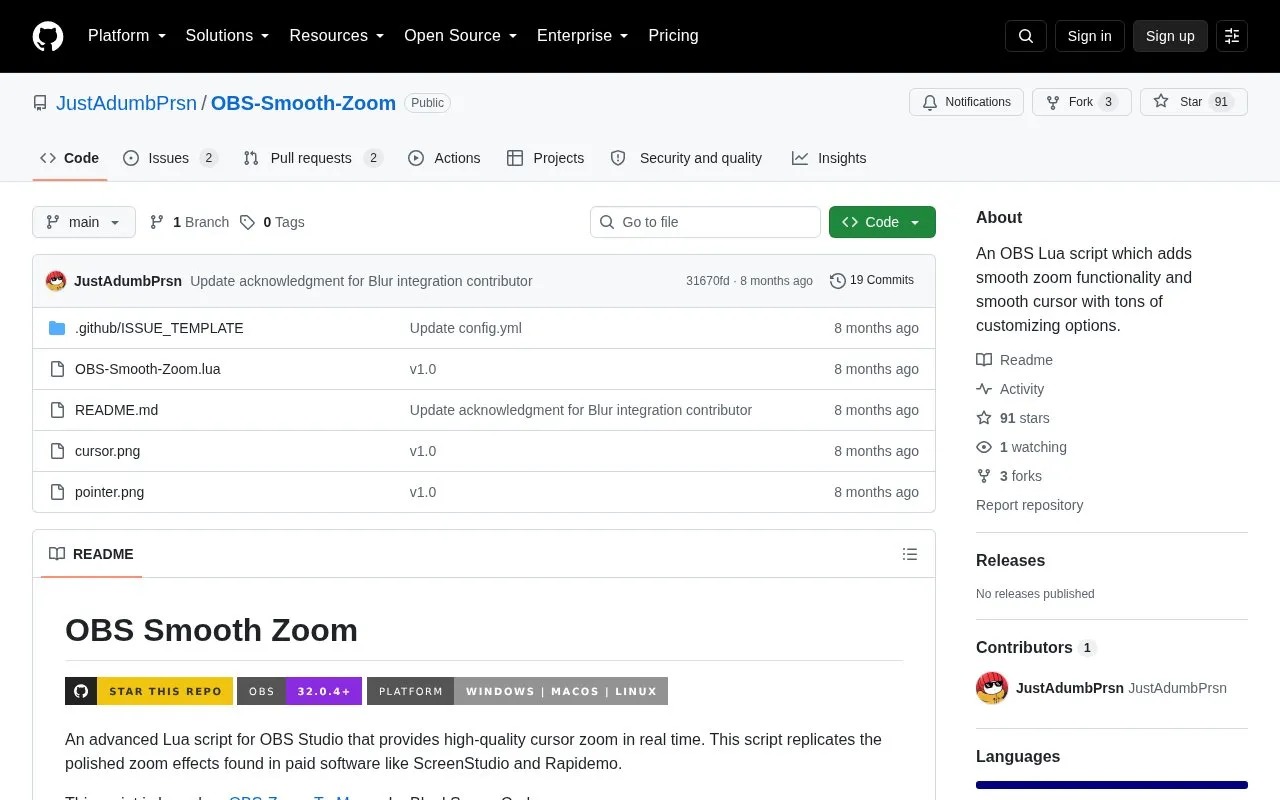
Task: Fork this repository
Action: pos(1081,102)
